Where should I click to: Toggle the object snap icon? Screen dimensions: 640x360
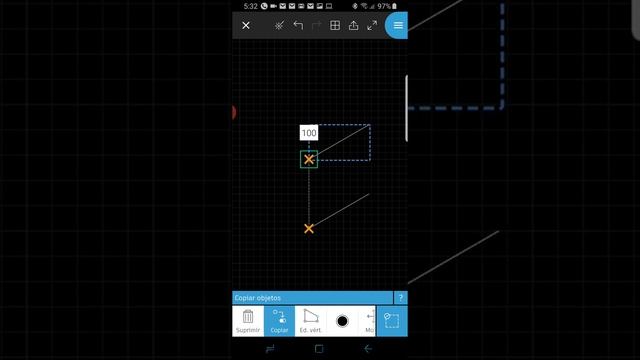tap(279, 25)
